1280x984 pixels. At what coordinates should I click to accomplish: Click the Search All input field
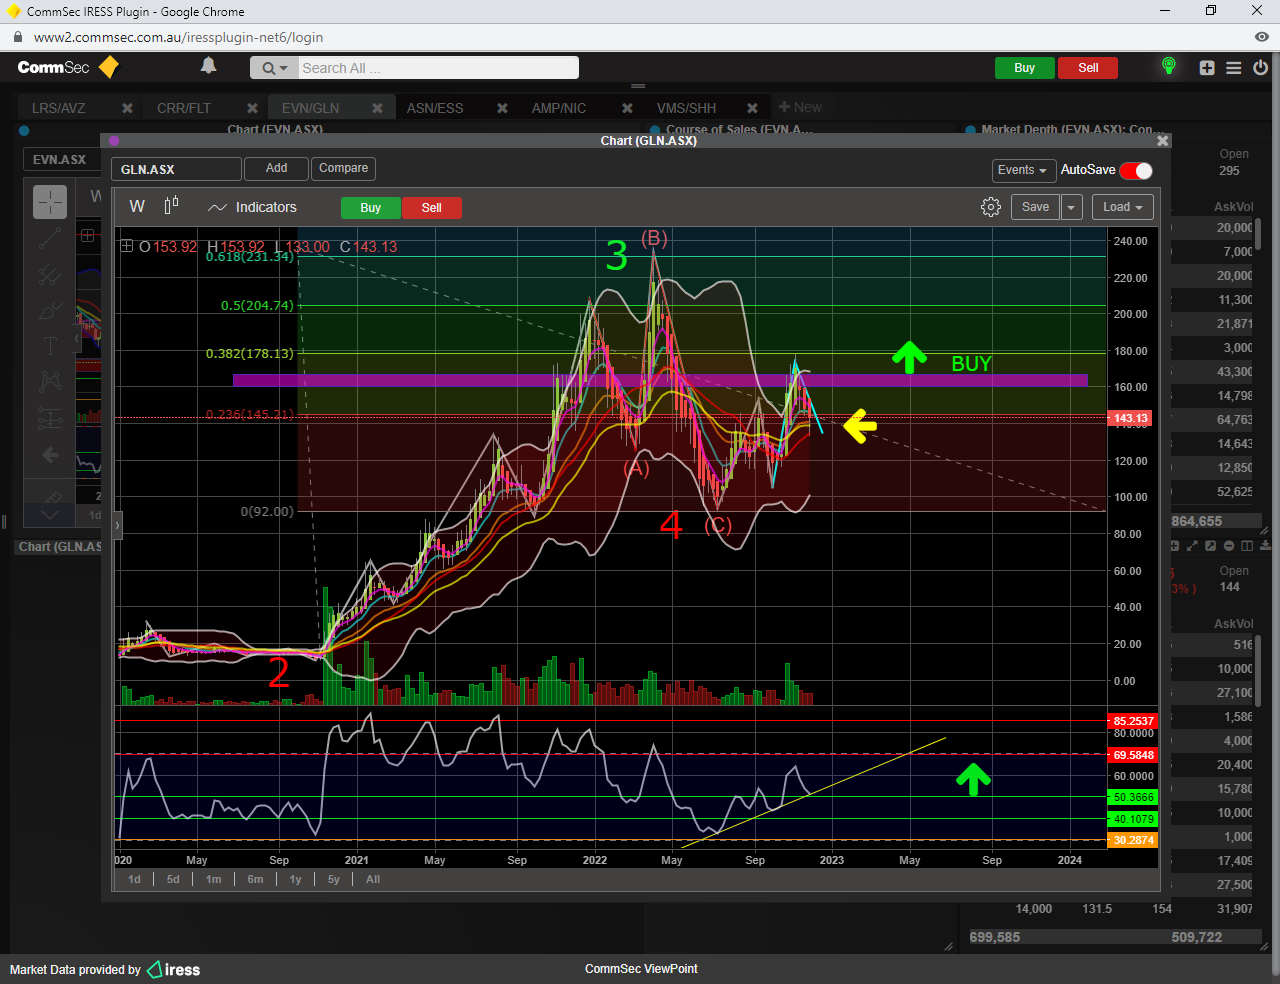pos(438,68)
